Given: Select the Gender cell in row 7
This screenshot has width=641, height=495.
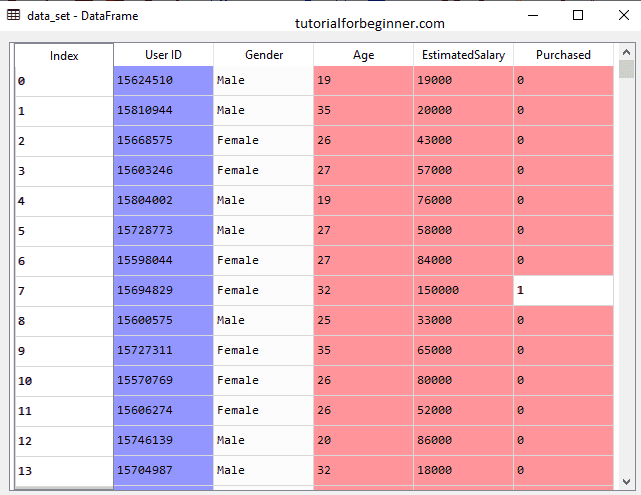Looking at the screenshot, I should pos(264,291).
